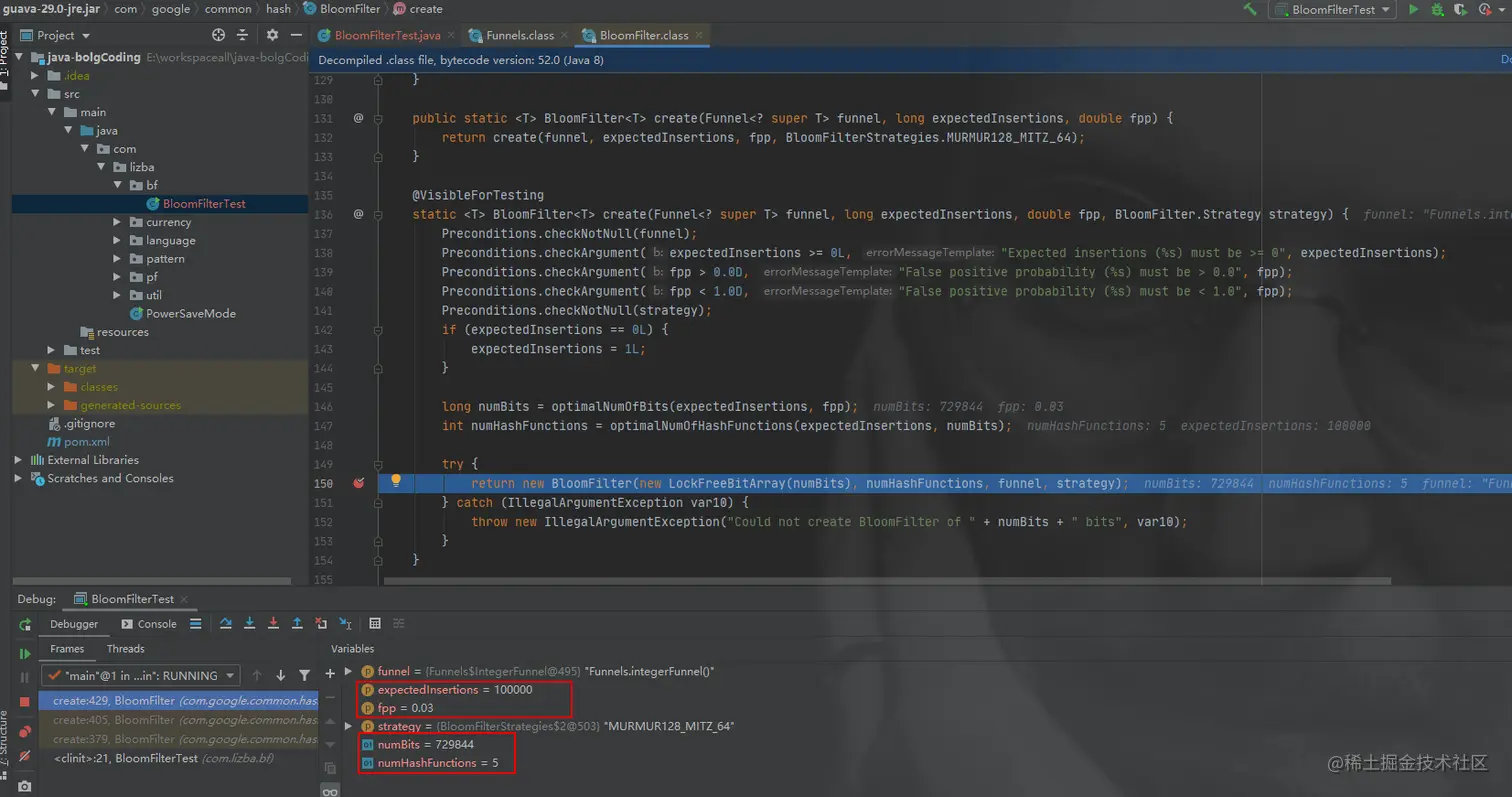Open Evaluate Expression calculator icon
This screenshot has height=797, width=1512.
tap(375, 623)
